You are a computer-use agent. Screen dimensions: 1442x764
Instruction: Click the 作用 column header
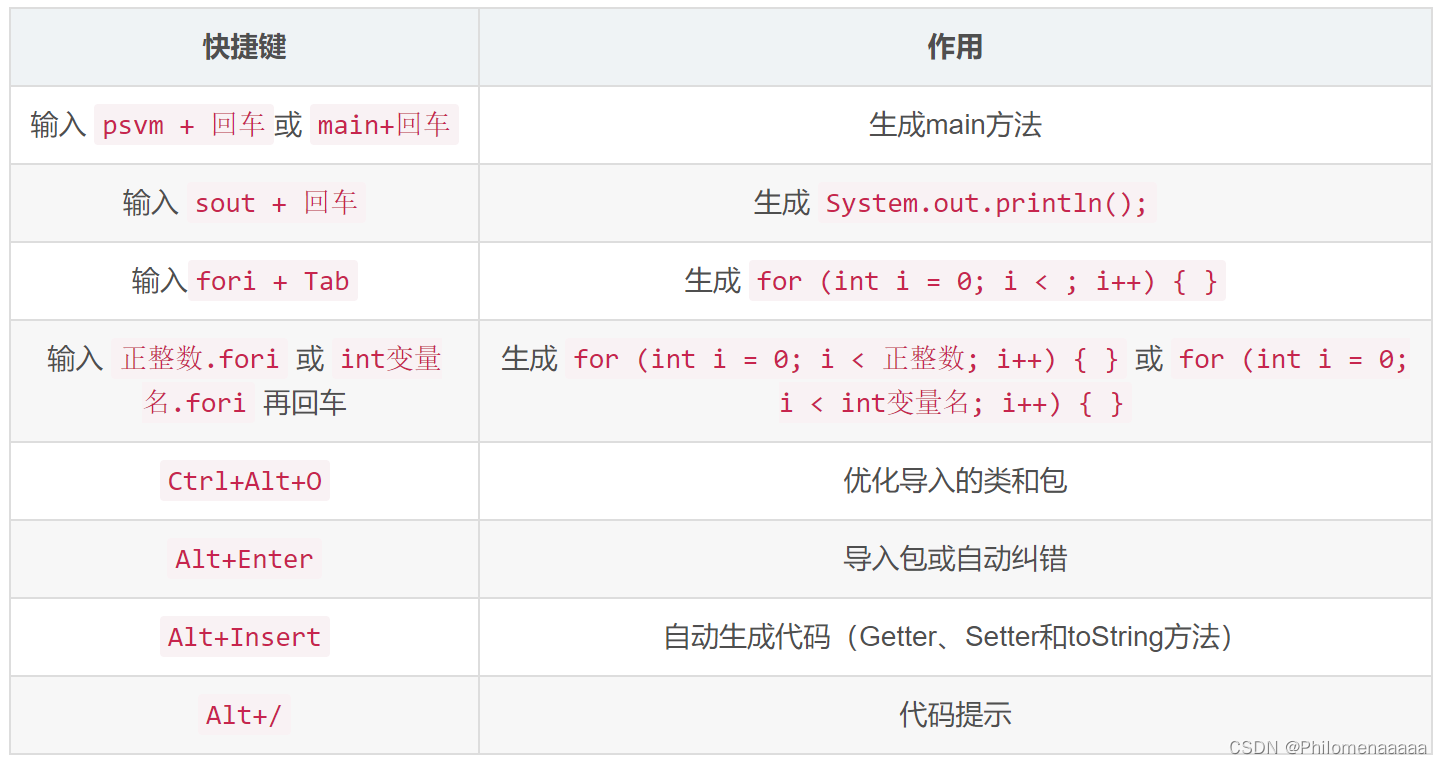955,47
